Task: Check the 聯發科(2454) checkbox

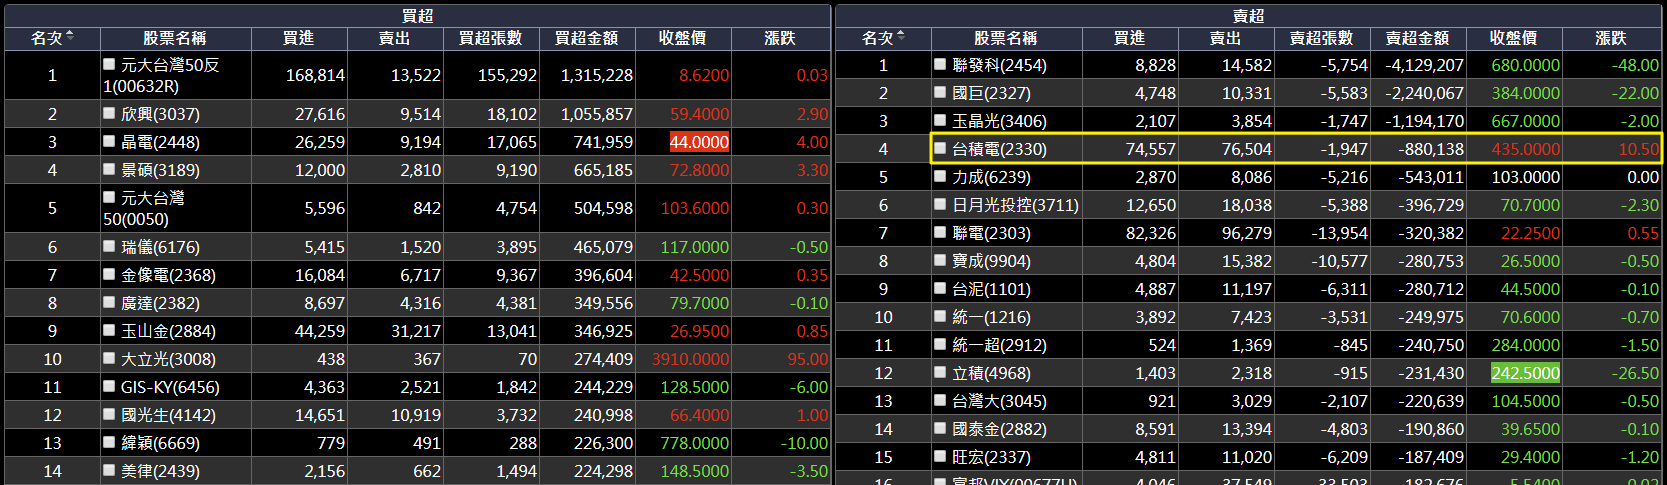Action: tap(940, 64)
